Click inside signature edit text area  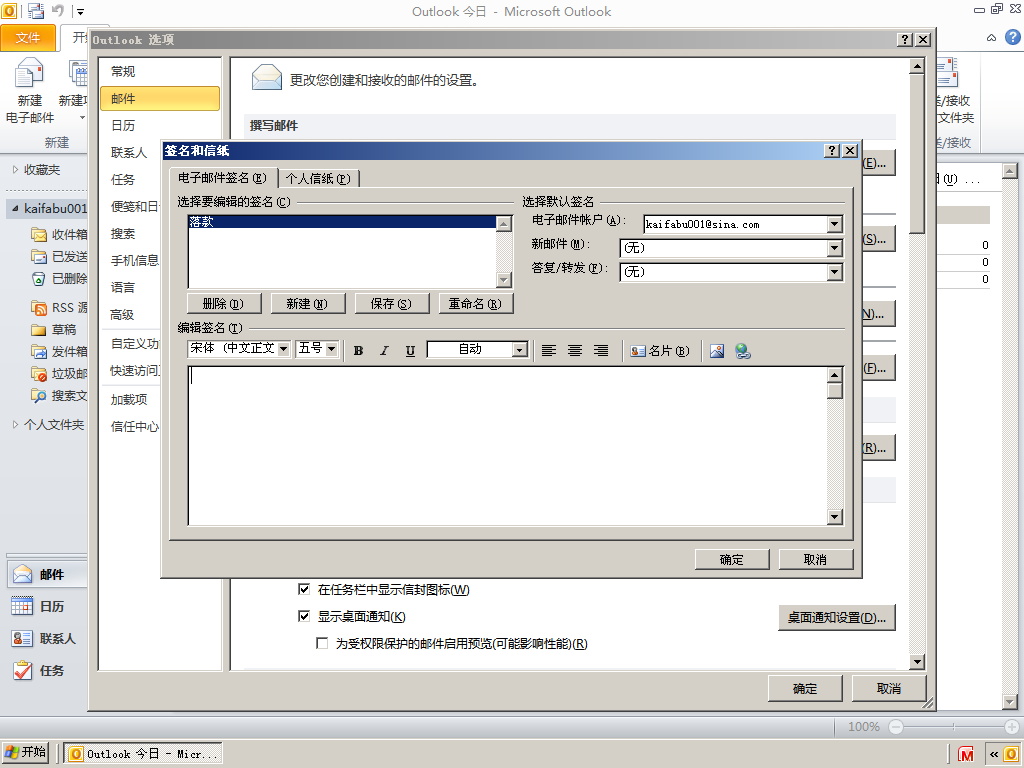(507, 446)
